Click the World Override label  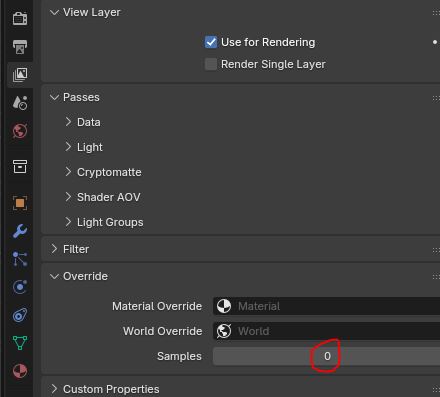pos(163,331)
